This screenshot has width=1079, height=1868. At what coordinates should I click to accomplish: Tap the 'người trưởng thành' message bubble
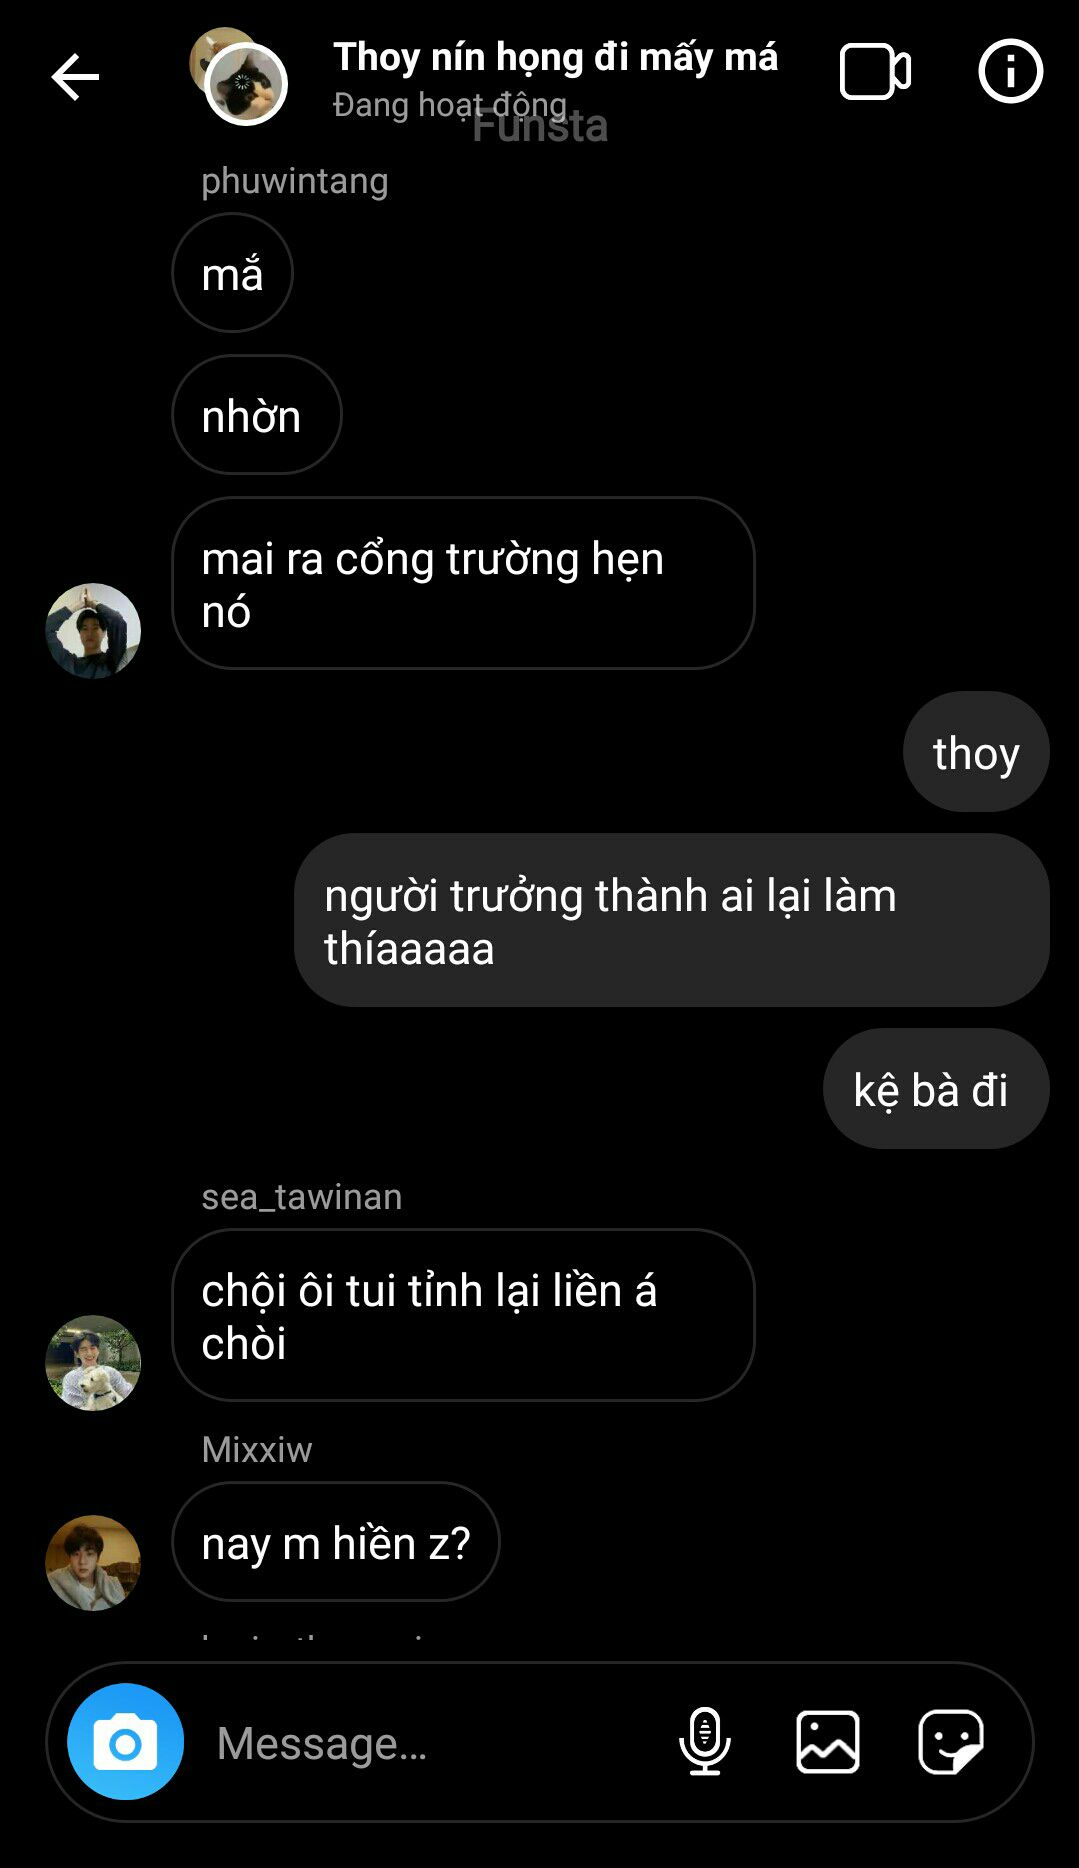[672, 920]
